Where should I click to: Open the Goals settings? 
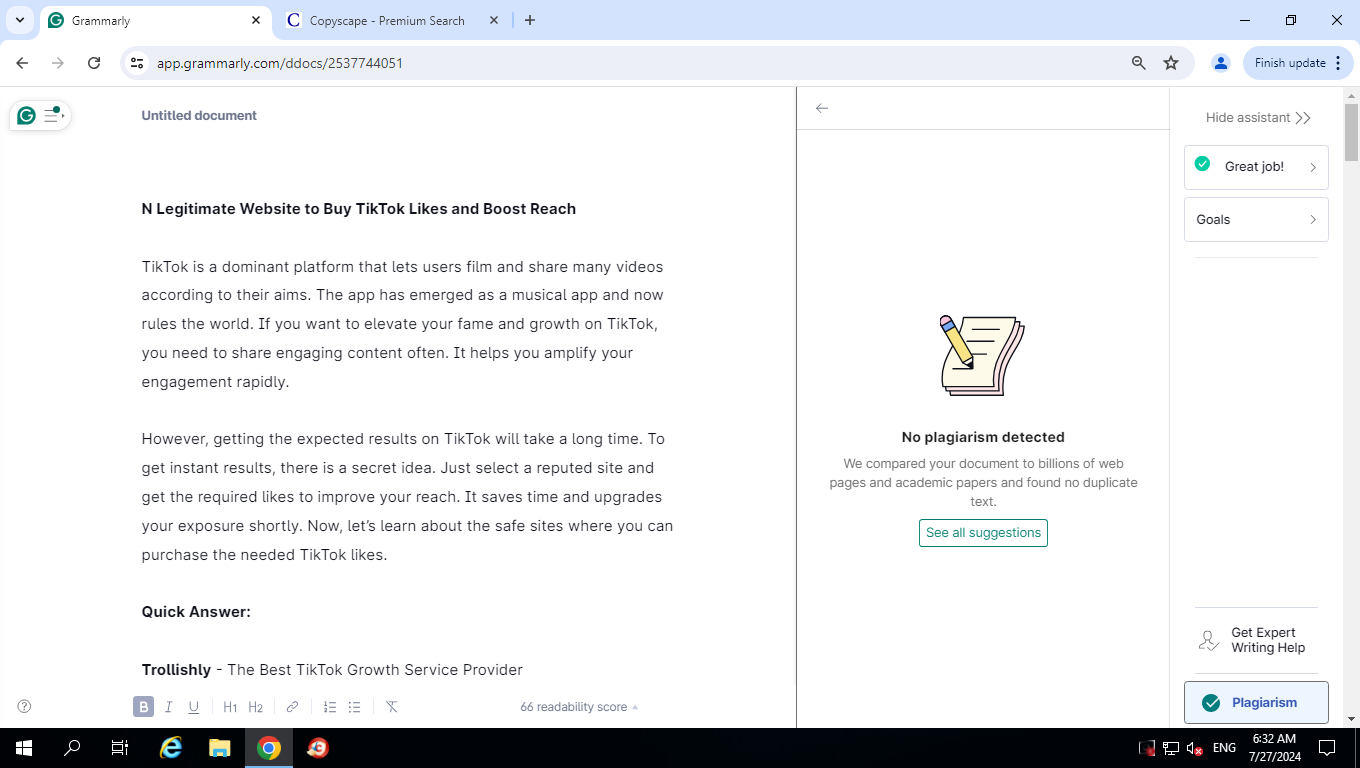pyautogui.click(x=1256, y=219)
